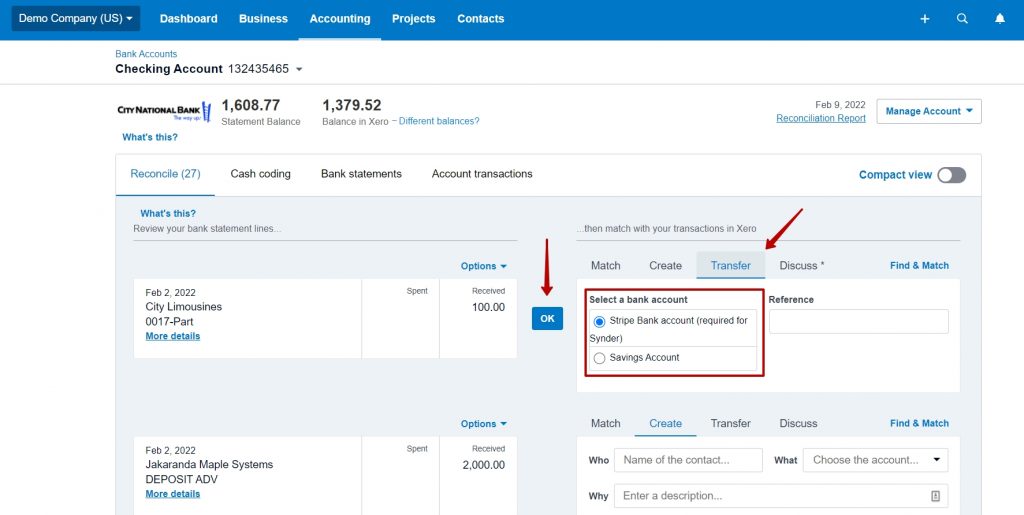Select Create tab for Jakaranda Maple Systems line

click(665, 424)
